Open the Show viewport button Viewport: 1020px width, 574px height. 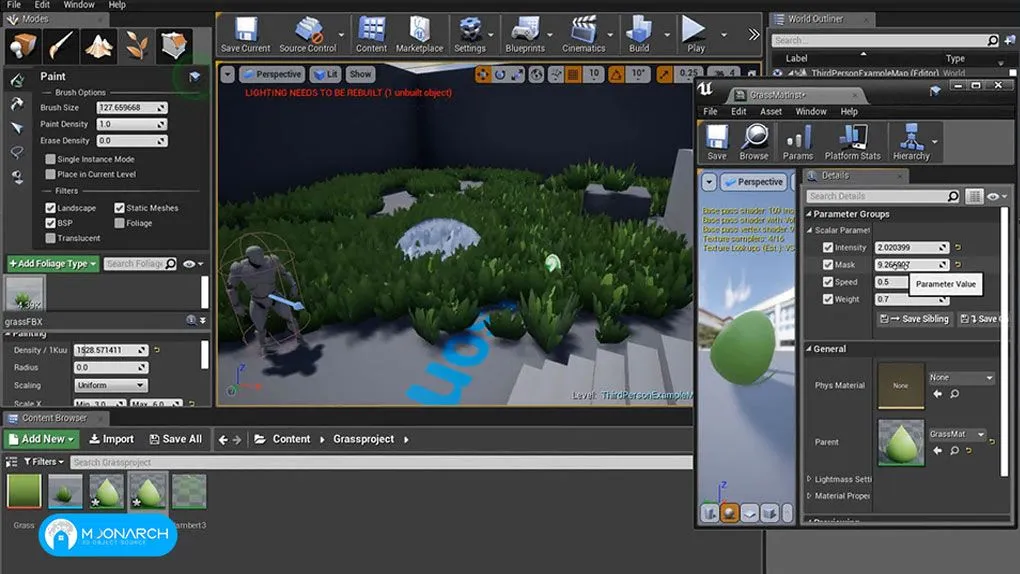point(360,74)
